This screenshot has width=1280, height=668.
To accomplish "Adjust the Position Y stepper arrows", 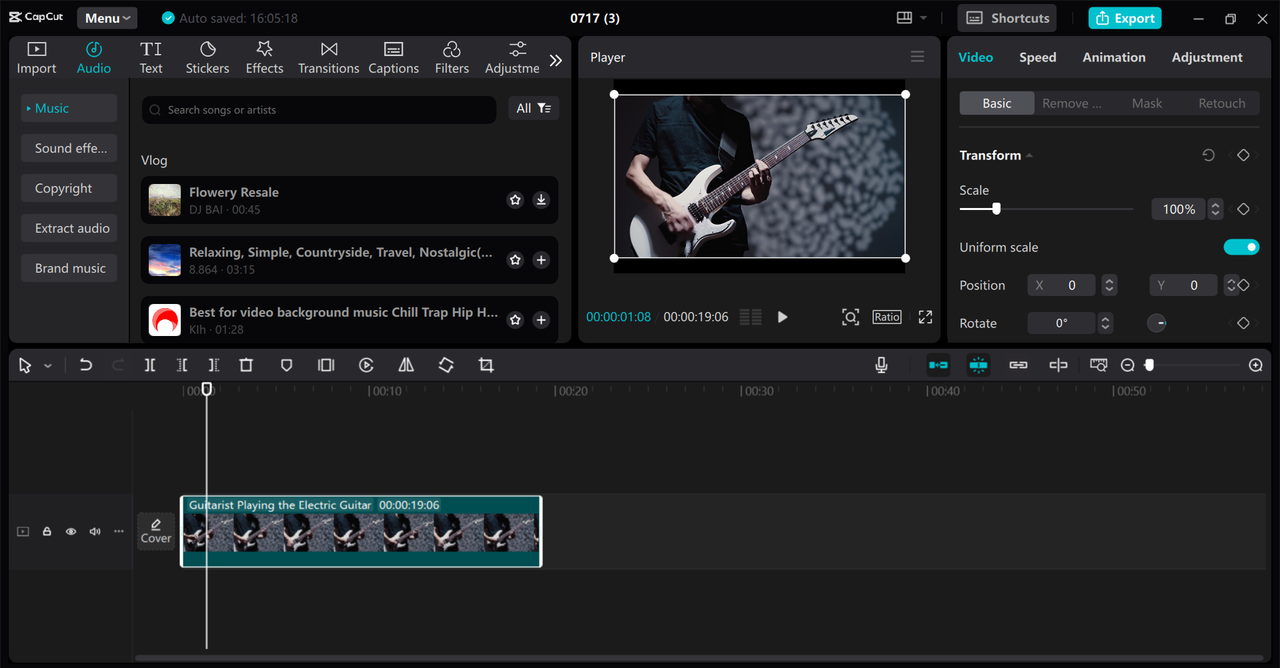I will click(x=1231, y=285).
